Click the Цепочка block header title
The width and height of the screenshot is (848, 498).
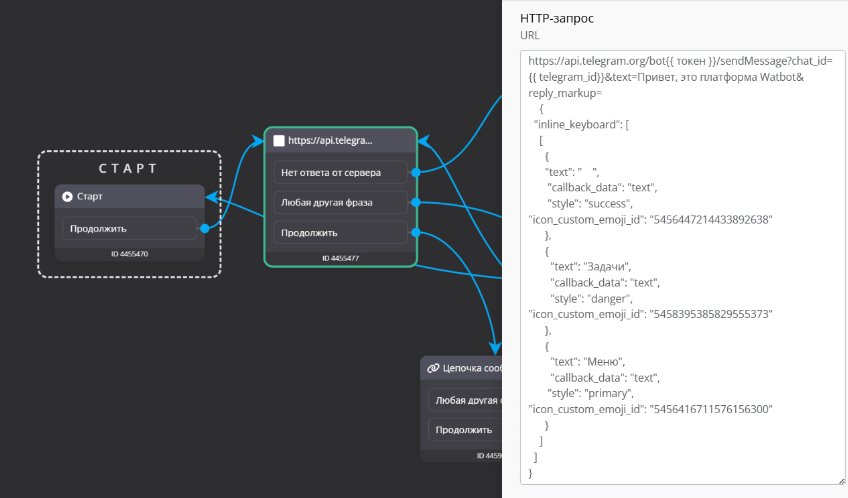(x=470, y=368)
